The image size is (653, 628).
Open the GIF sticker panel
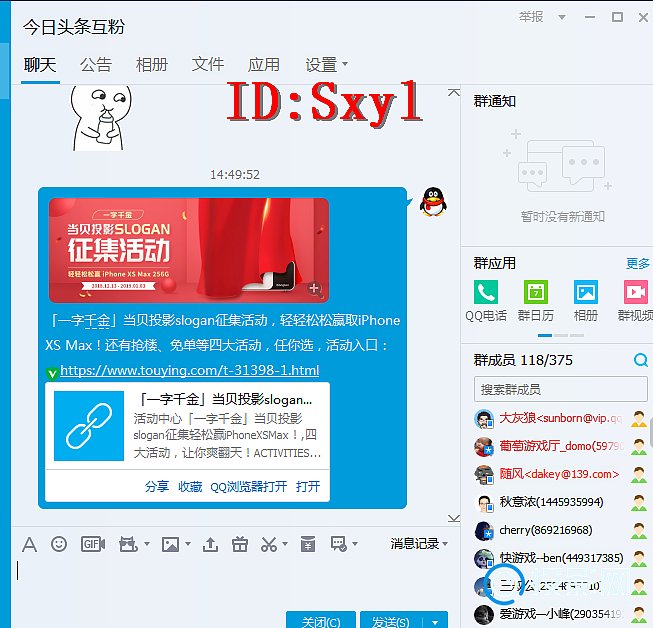pos(92,544)
